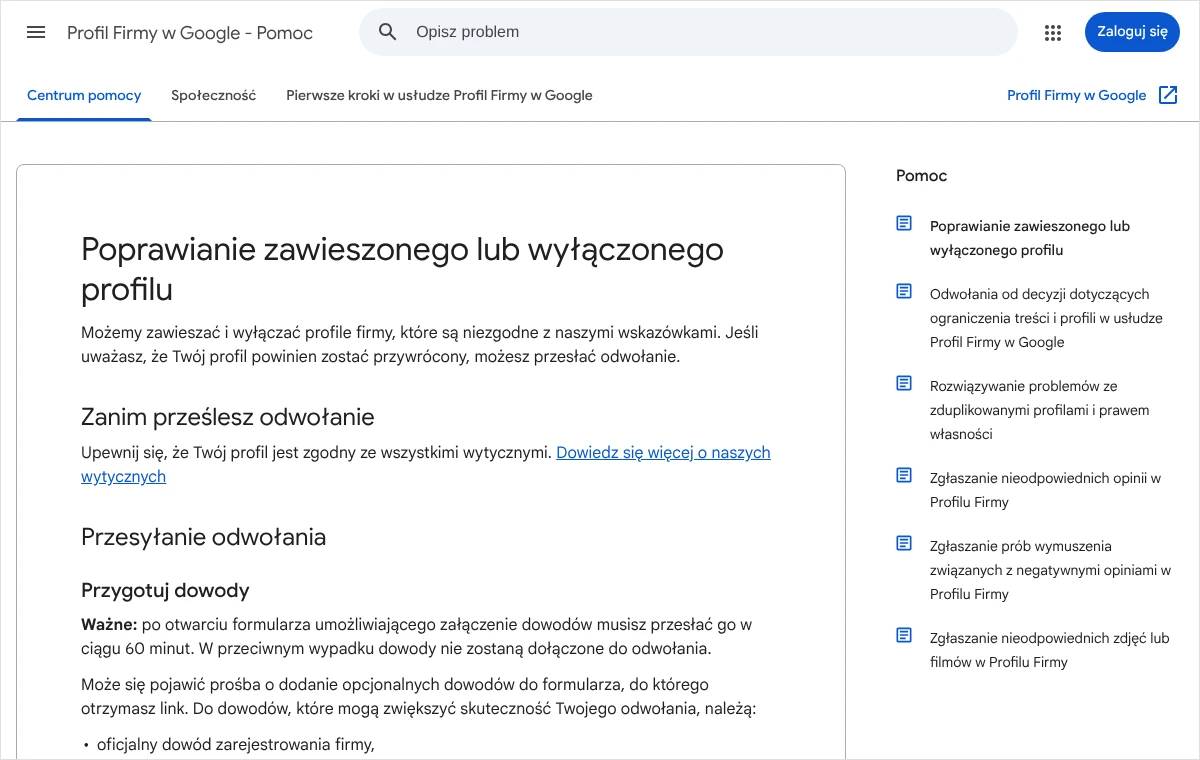Open Zgłaszanie nieodpowiednich opinii w Profilu Firmy
Screen dimensions: 1200x760
click(1045, 490)
